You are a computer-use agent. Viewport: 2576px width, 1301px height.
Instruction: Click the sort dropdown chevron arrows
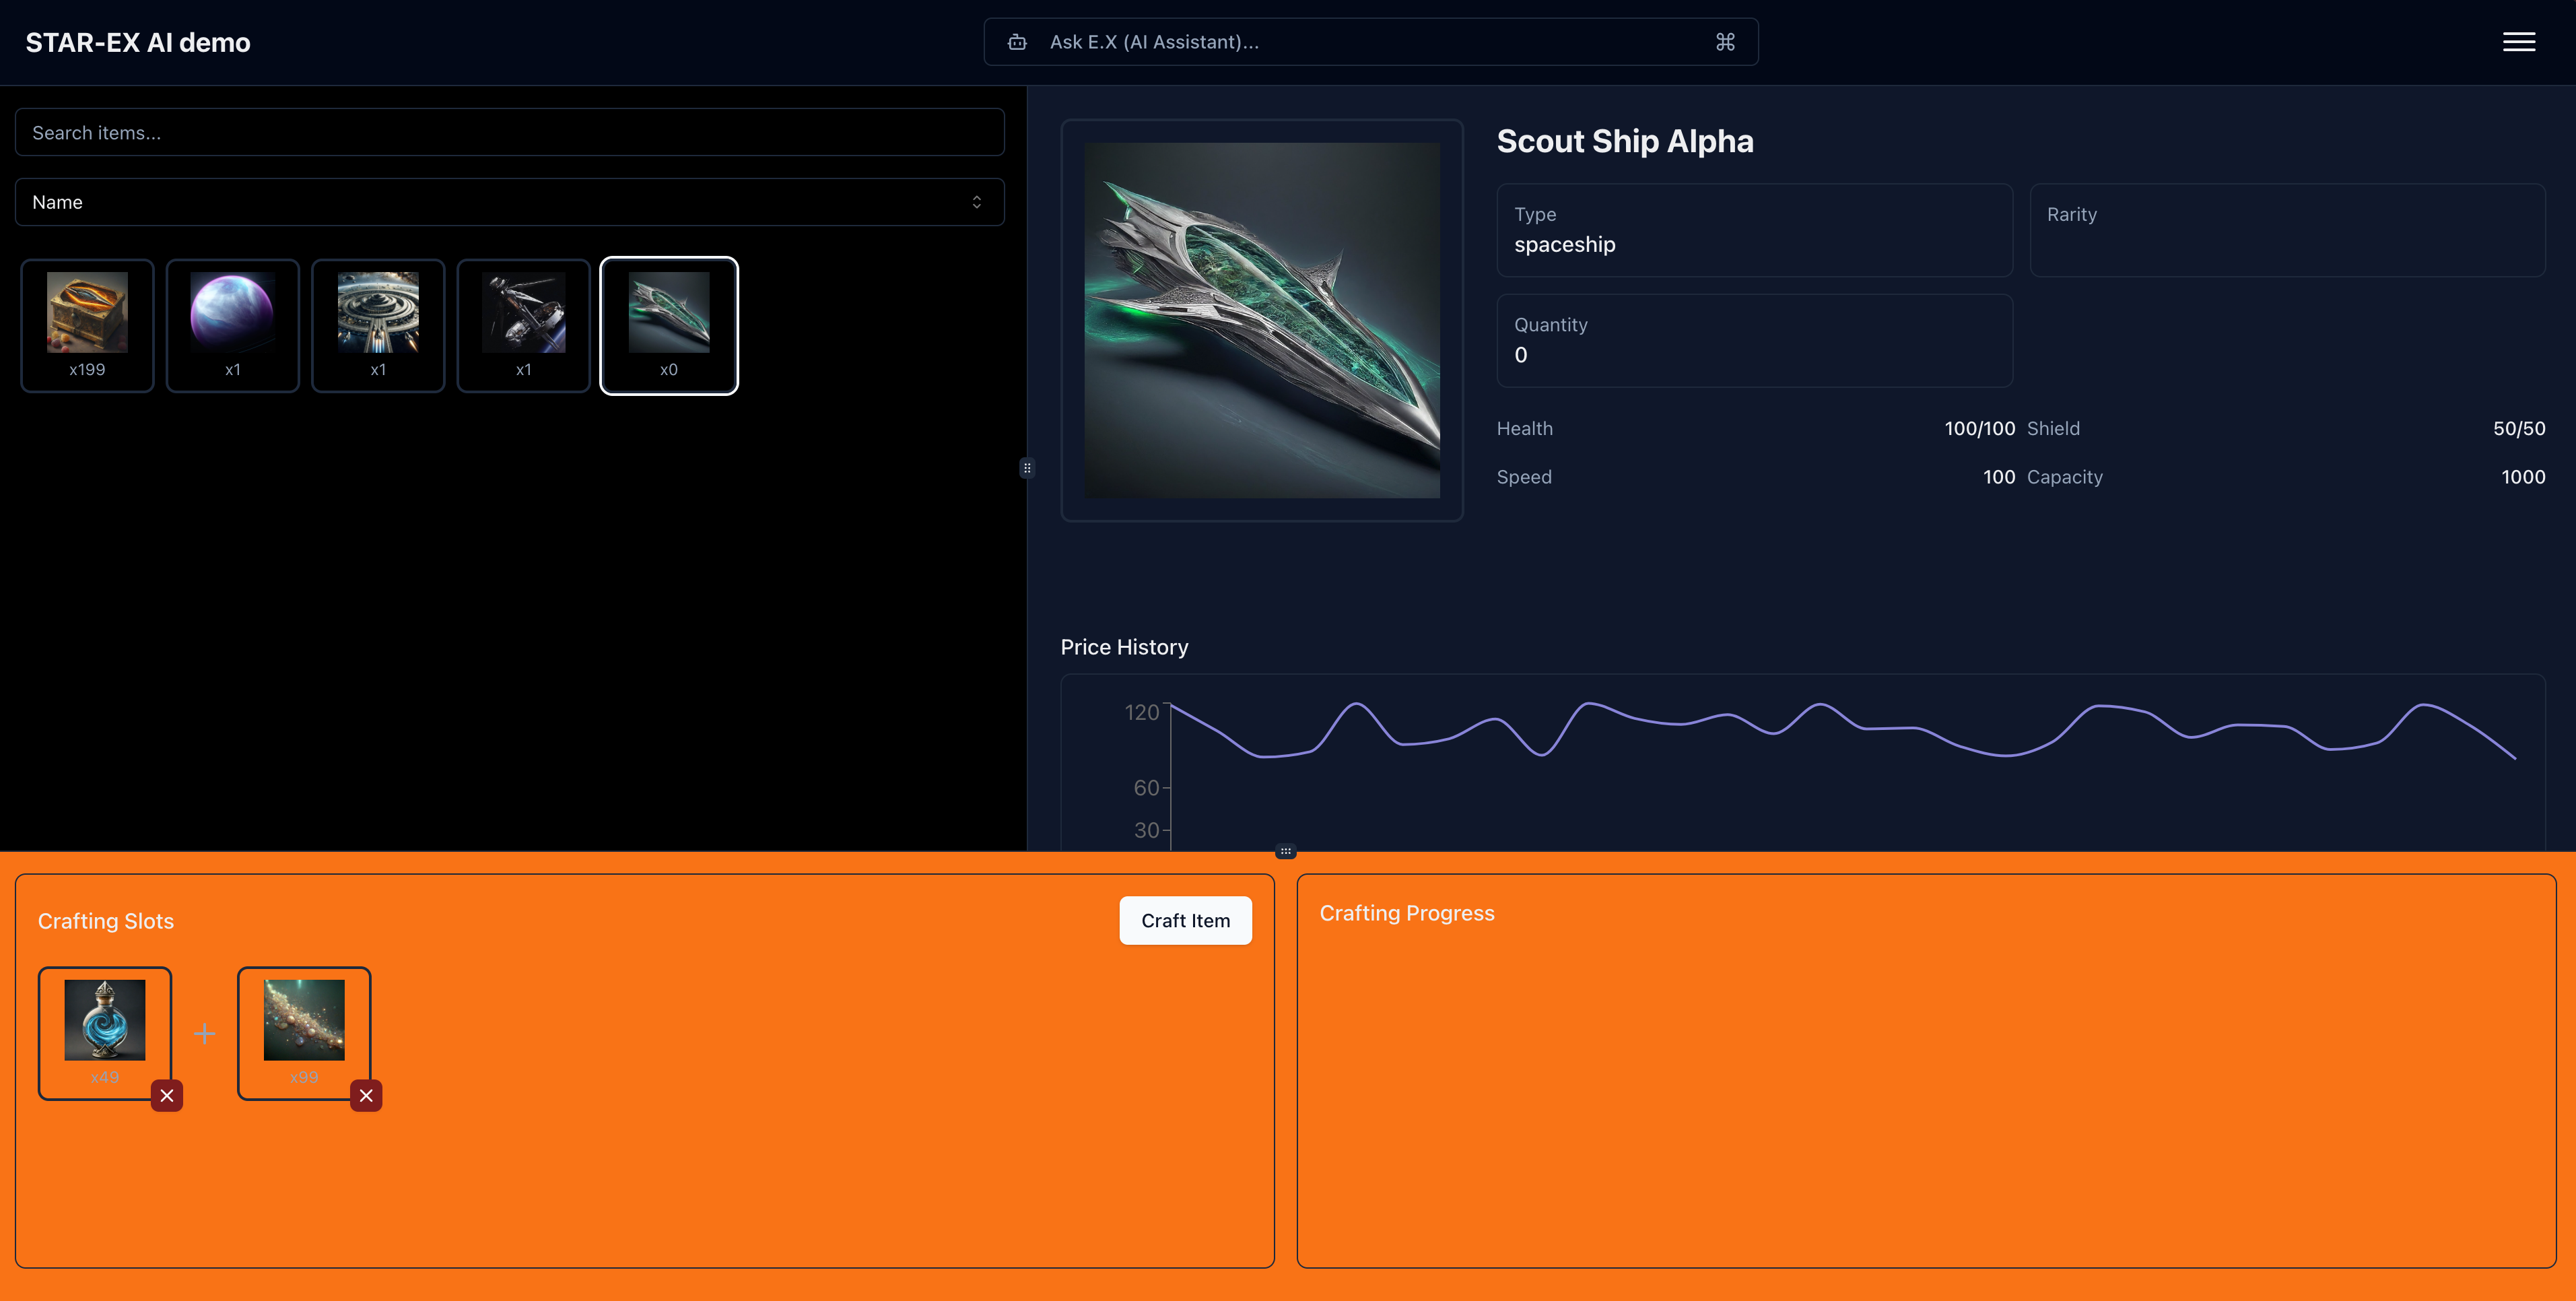click(976, 202)
